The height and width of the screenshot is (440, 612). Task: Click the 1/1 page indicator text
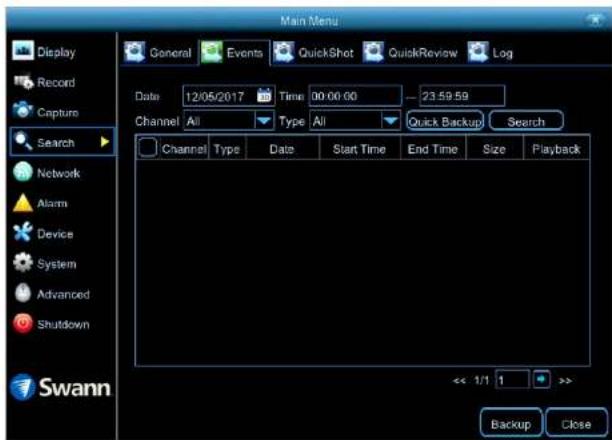482,380
